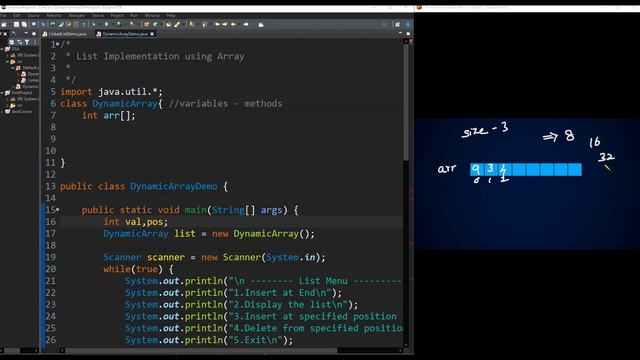
Task: Click the Open Type toolbar icon
Action: pyautogui.click(x=169, y=24)
